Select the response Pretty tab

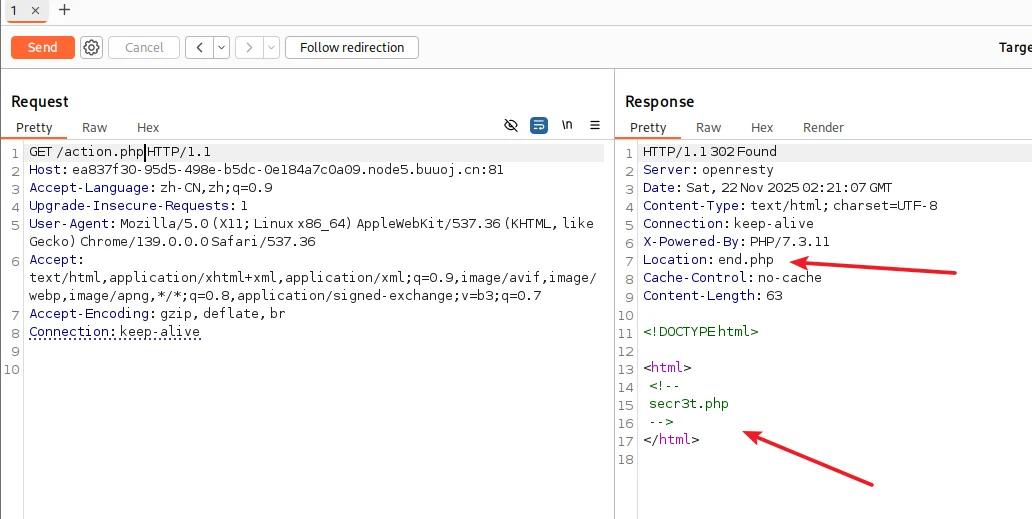(648, 127)
